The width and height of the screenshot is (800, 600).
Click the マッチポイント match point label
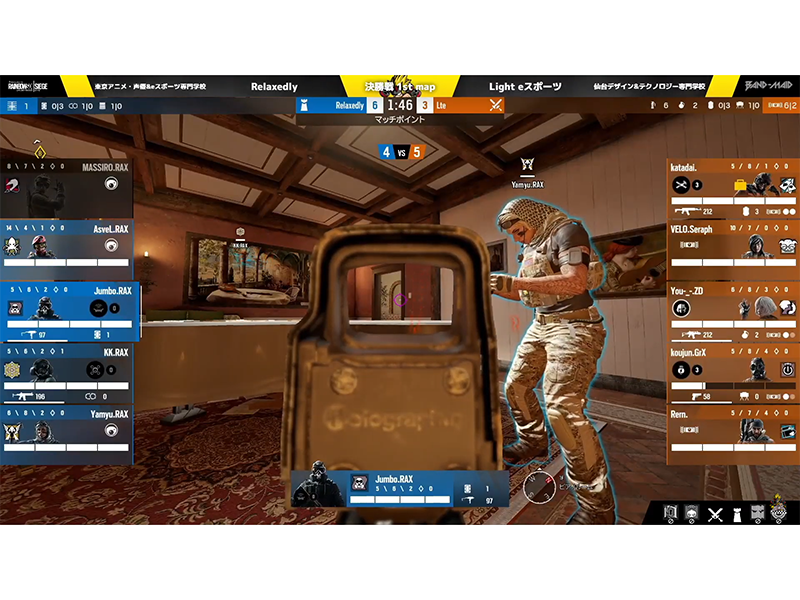[399, 119]
